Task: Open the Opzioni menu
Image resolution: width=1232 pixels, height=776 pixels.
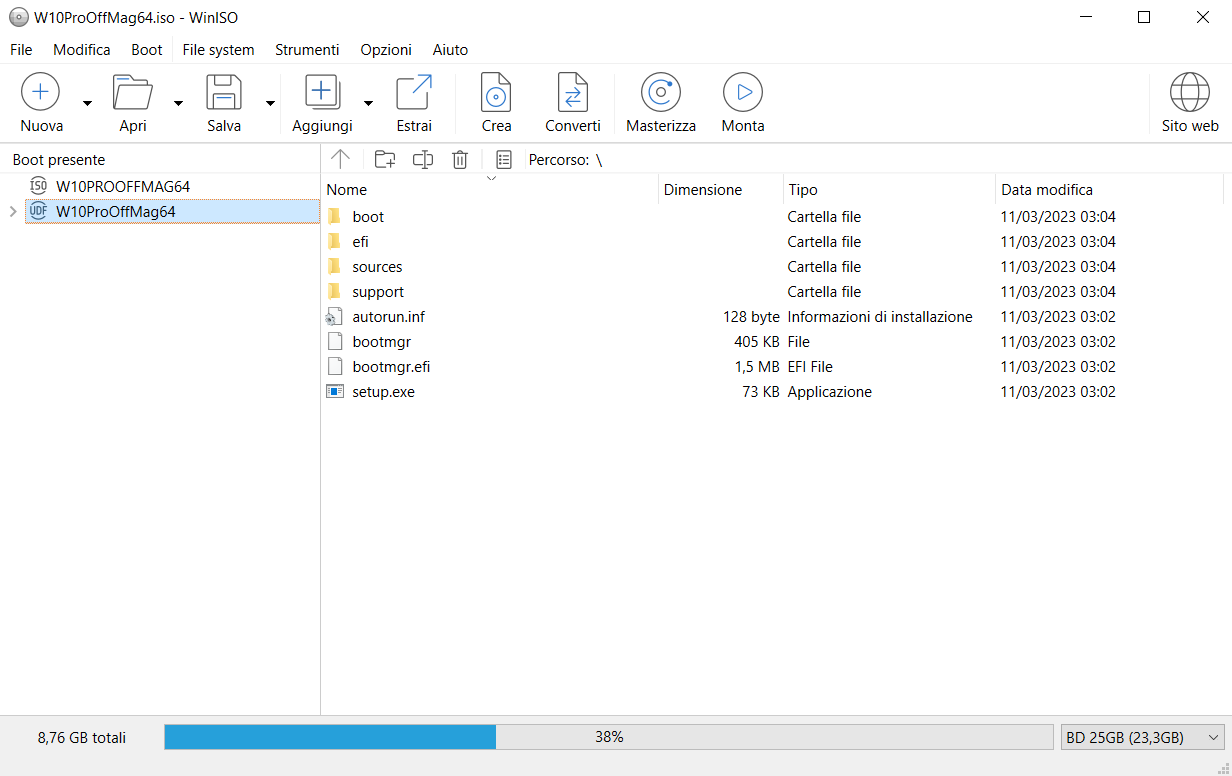Action: coord(386,50)
